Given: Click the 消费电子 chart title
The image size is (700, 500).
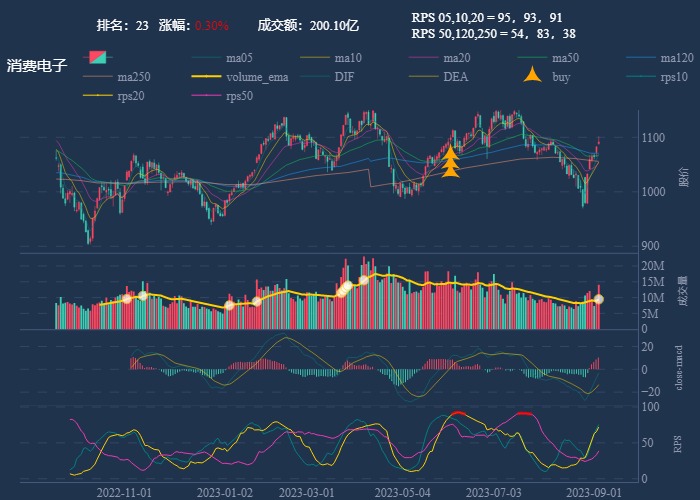Looking at the screenshot, I should [37, 66].
